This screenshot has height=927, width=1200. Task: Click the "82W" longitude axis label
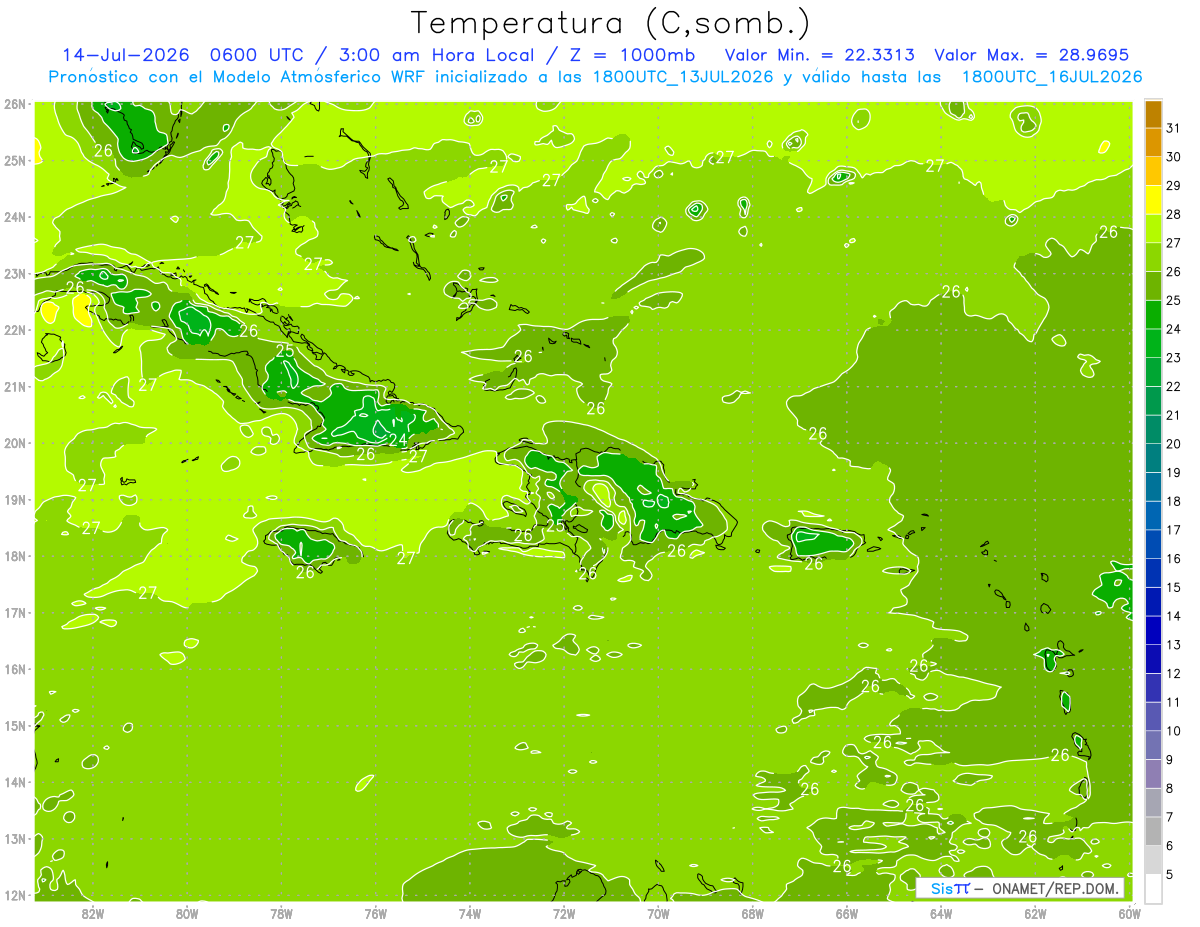[x=93, y=913]
